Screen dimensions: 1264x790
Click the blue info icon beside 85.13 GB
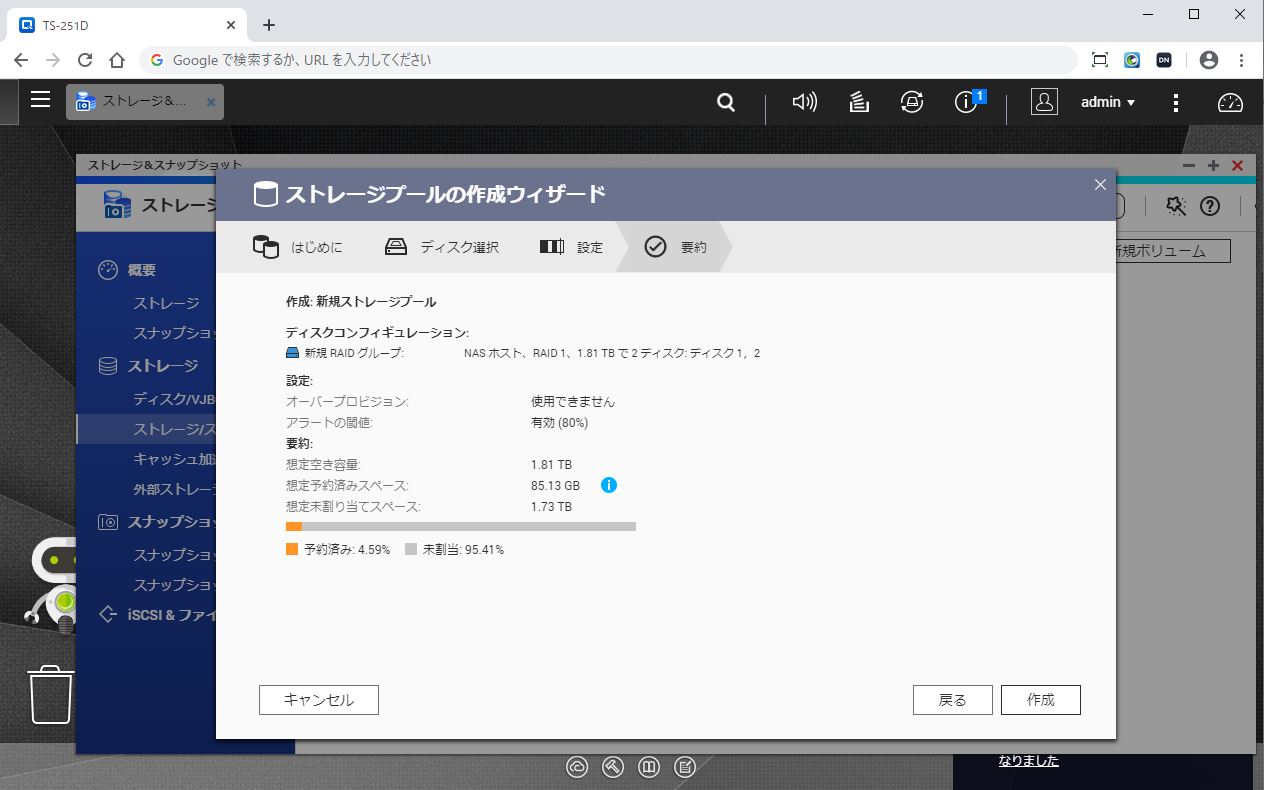tap(609, 485)
